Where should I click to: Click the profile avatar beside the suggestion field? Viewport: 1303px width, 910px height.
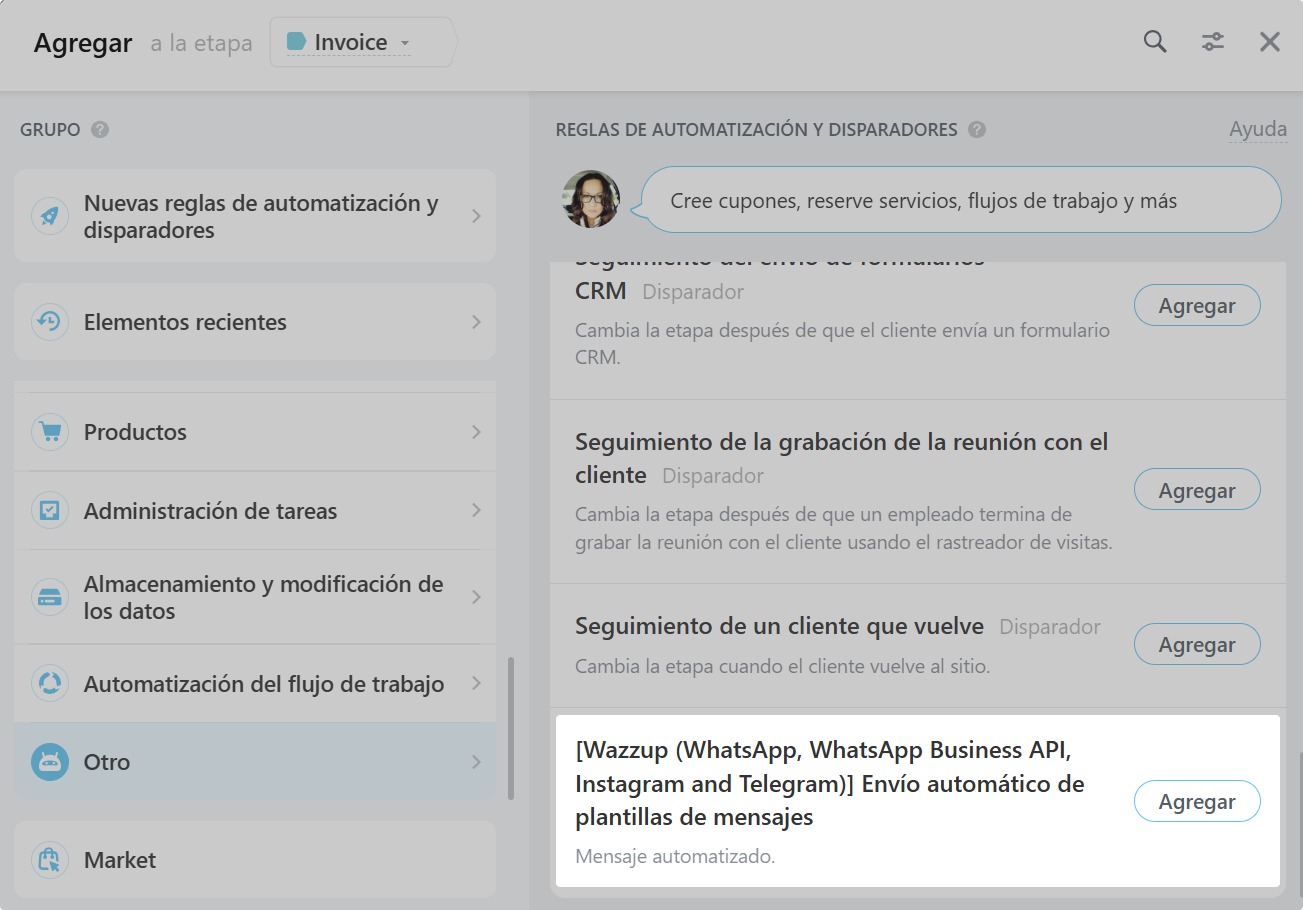pyautogui.click(x=592, y=199)
